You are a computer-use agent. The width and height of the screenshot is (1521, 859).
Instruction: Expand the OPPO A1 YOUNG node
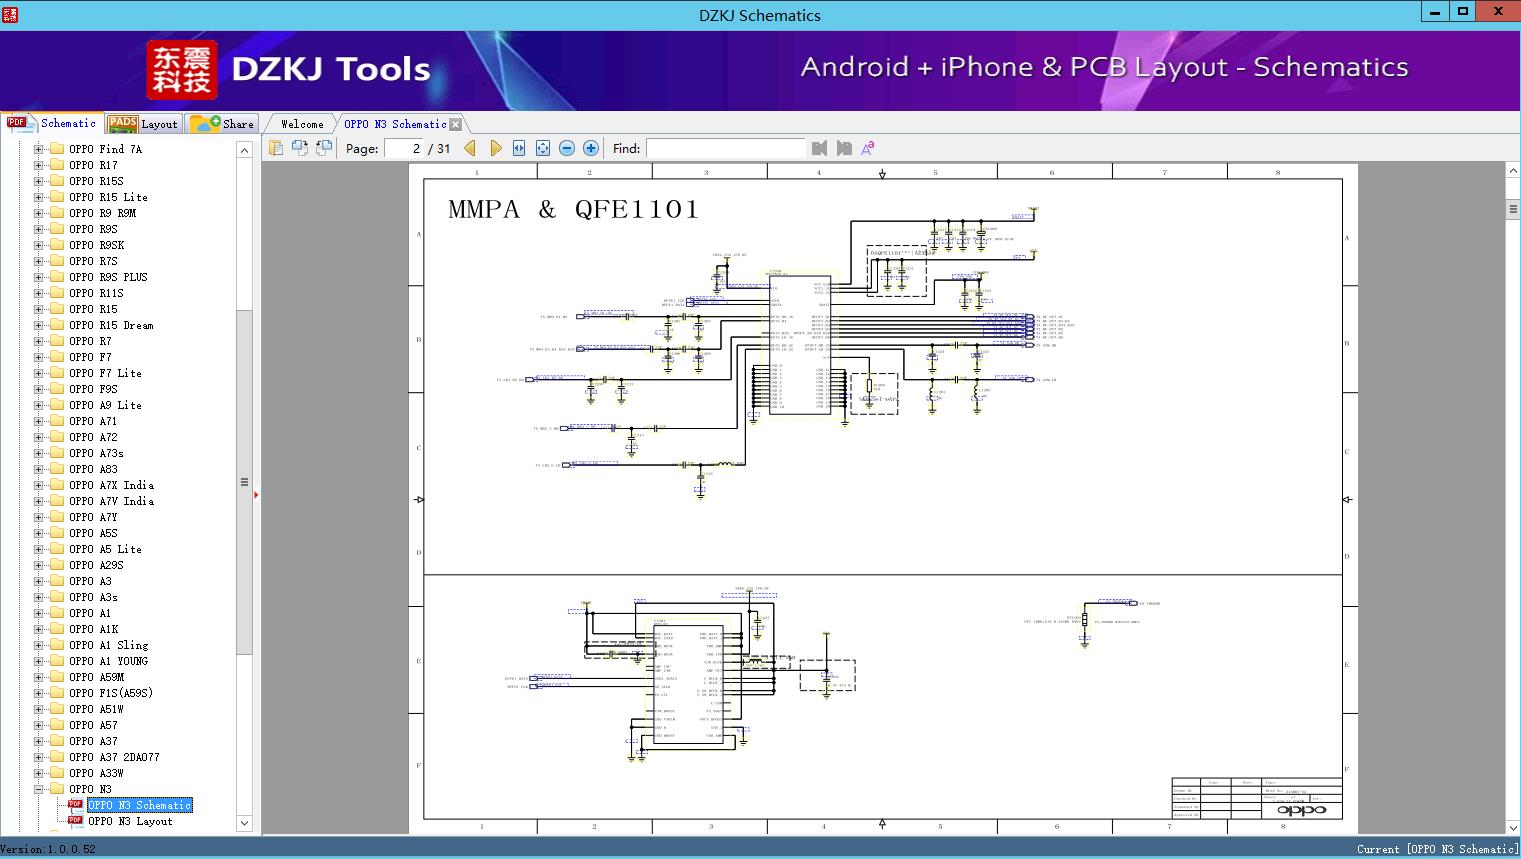point(39,661)
